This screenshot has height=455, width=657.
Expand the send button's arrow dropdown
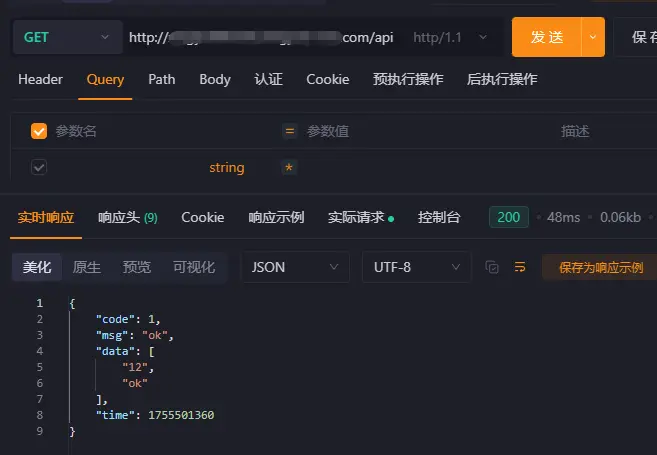594,38
